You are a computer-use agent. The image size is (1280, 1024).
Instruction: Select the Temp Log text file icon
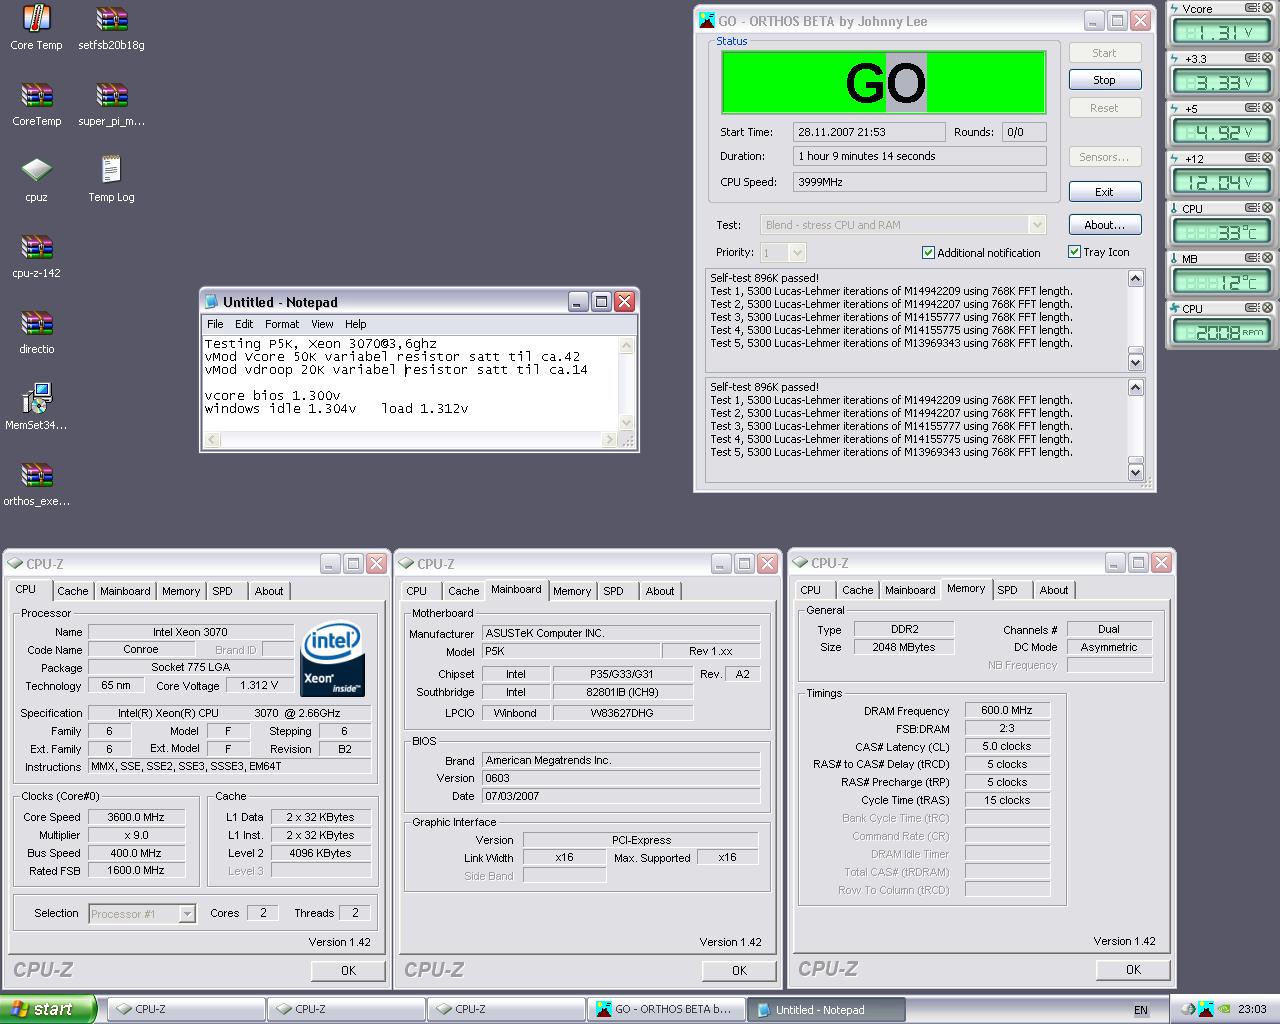(111, 180)
